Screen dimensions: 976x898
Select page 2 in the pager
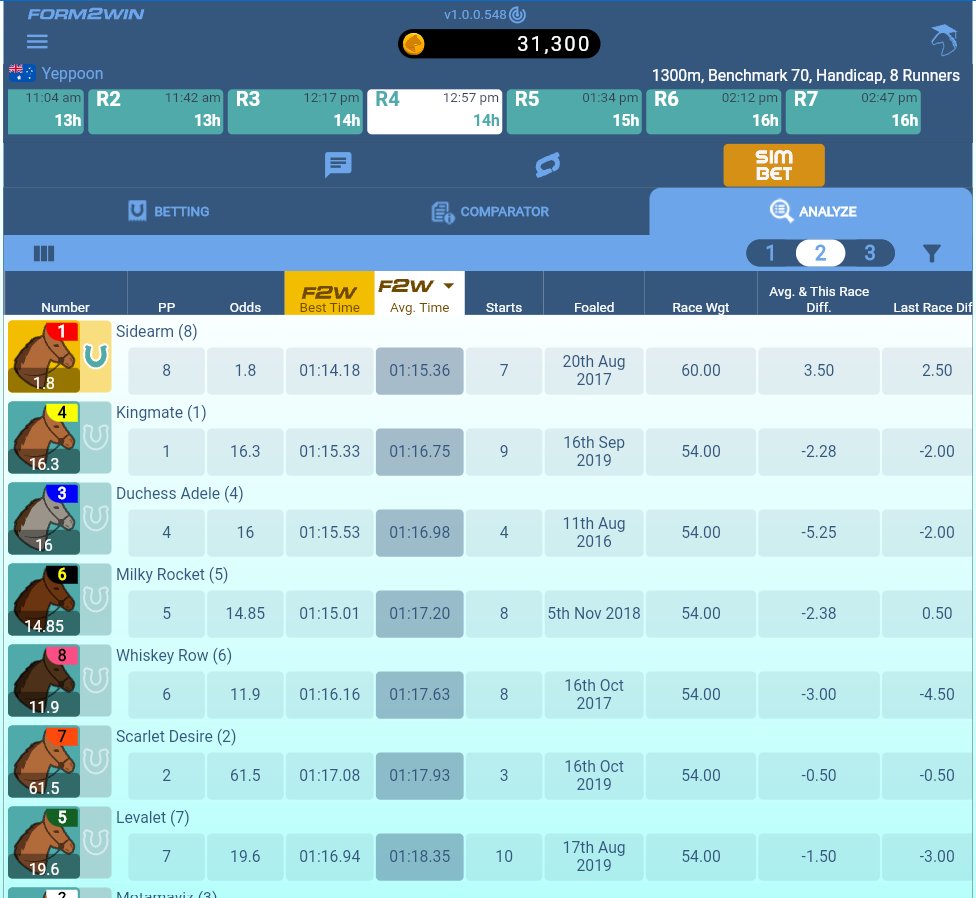point(820,253)
